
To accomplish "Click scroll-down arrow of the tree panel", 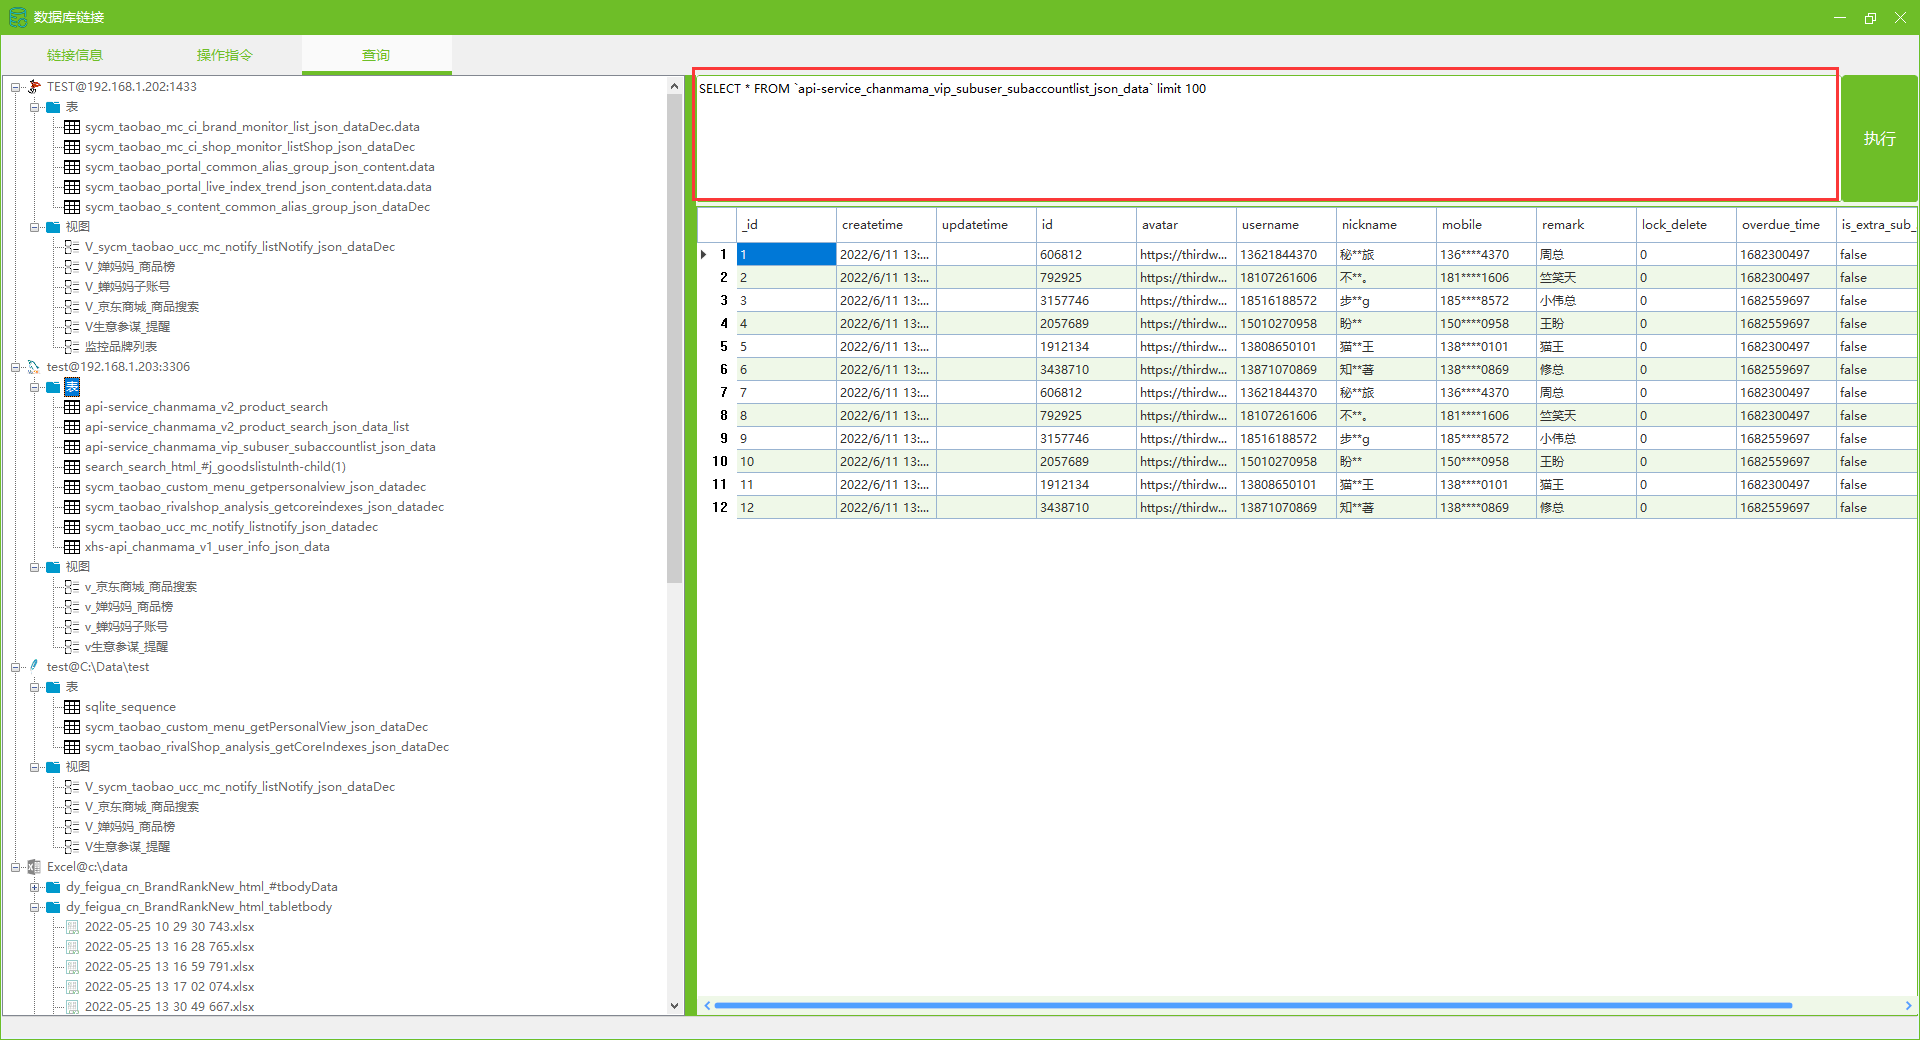I will click(674, 1006).
